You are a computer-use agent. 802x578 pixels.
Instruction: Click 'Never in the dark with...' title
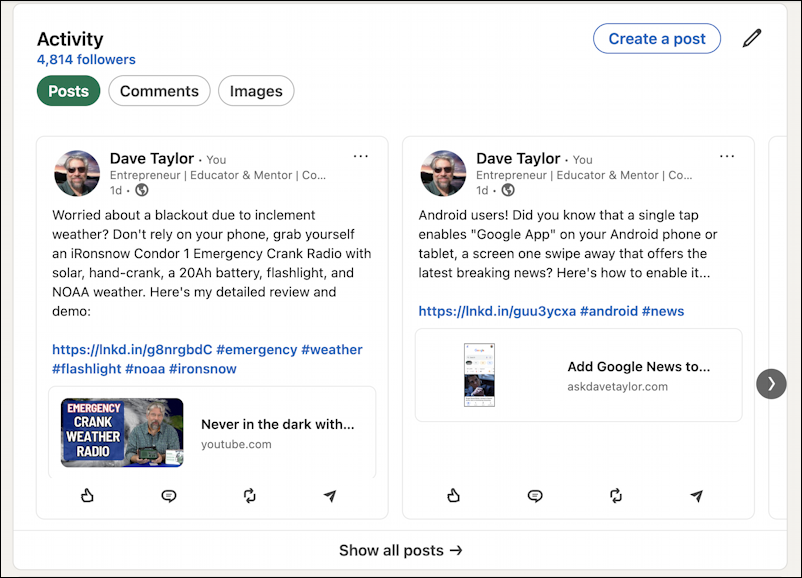point(278,424)
